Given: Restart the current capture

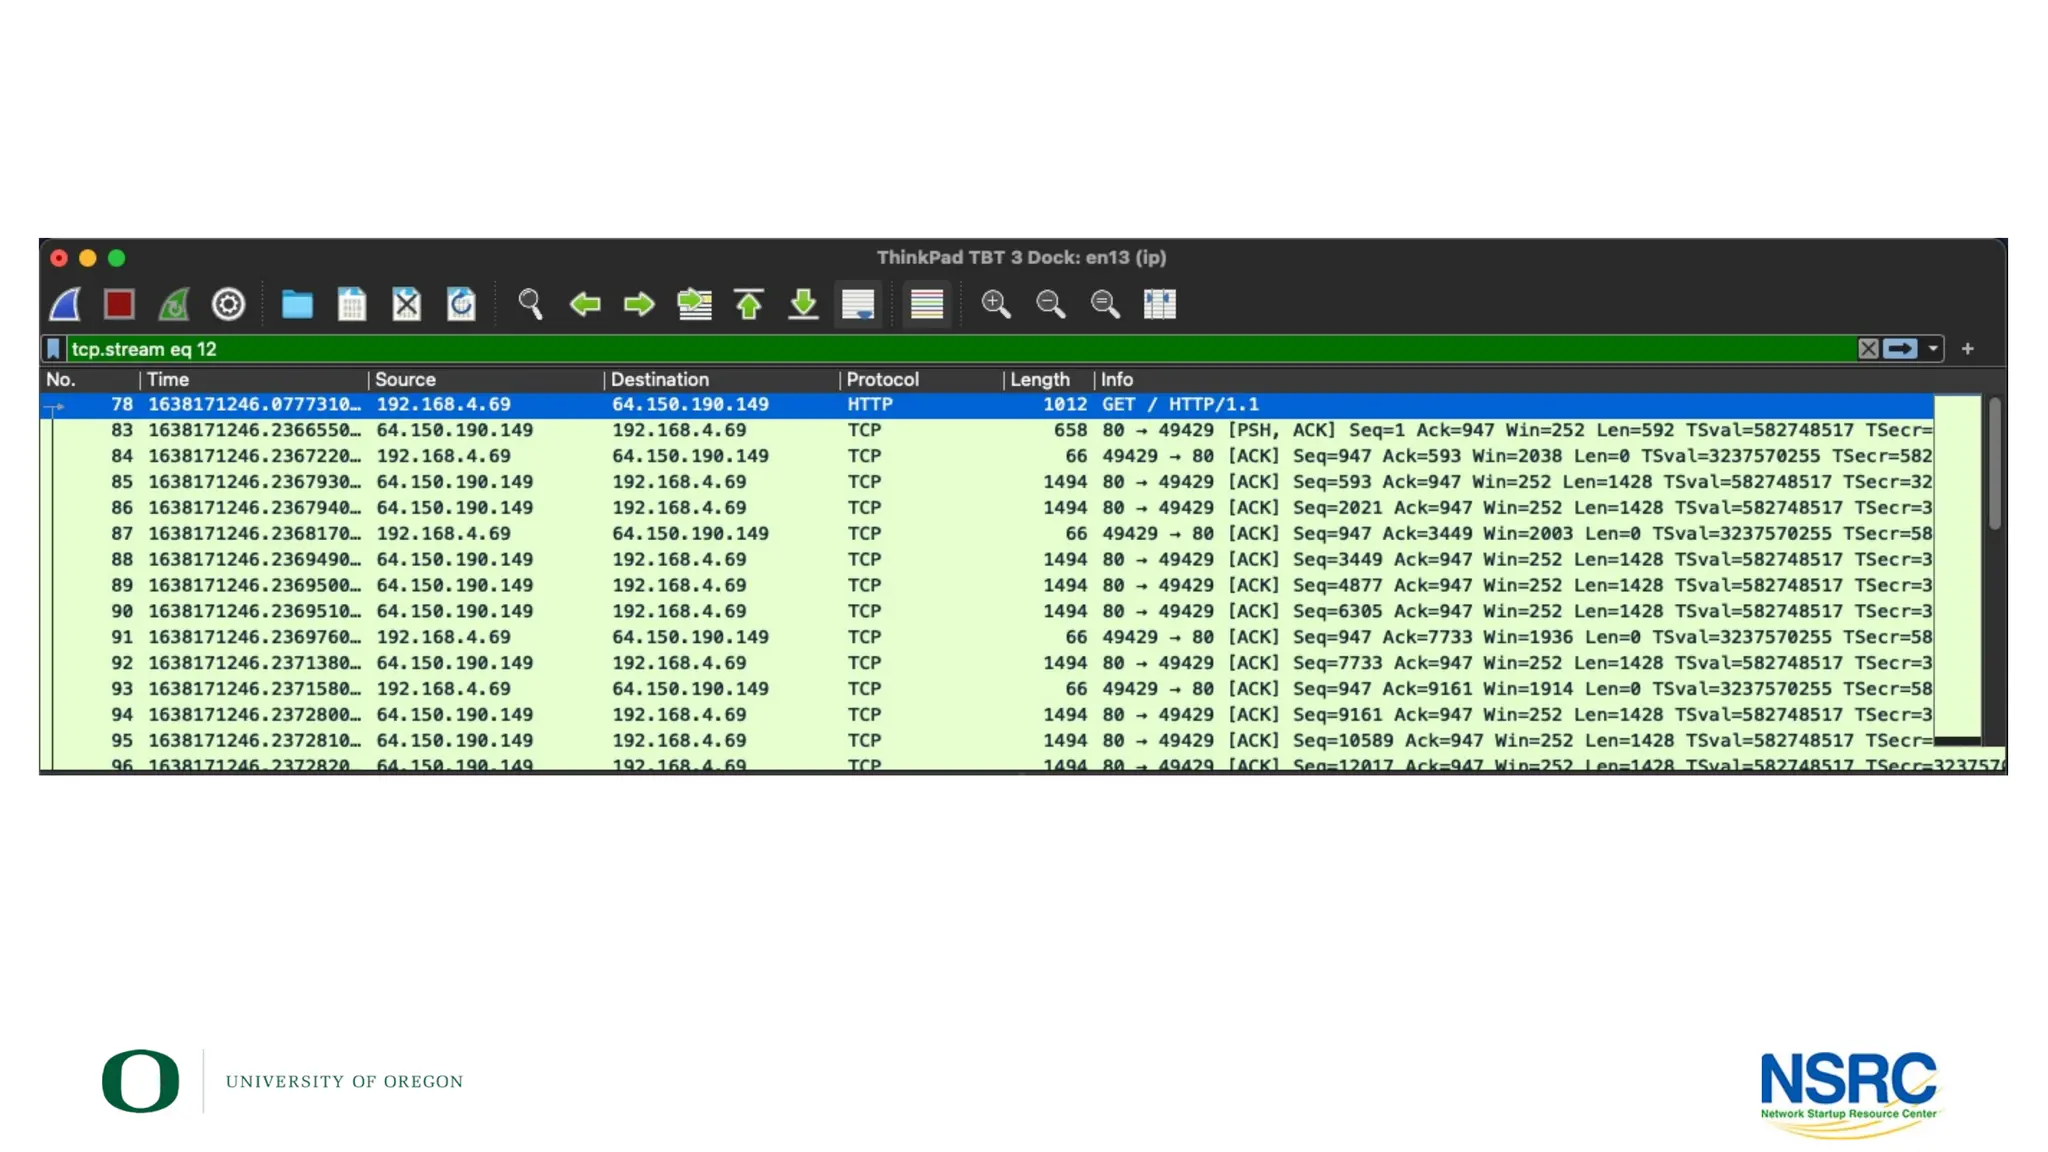Looking at the screenshot, I should [174, 304].
